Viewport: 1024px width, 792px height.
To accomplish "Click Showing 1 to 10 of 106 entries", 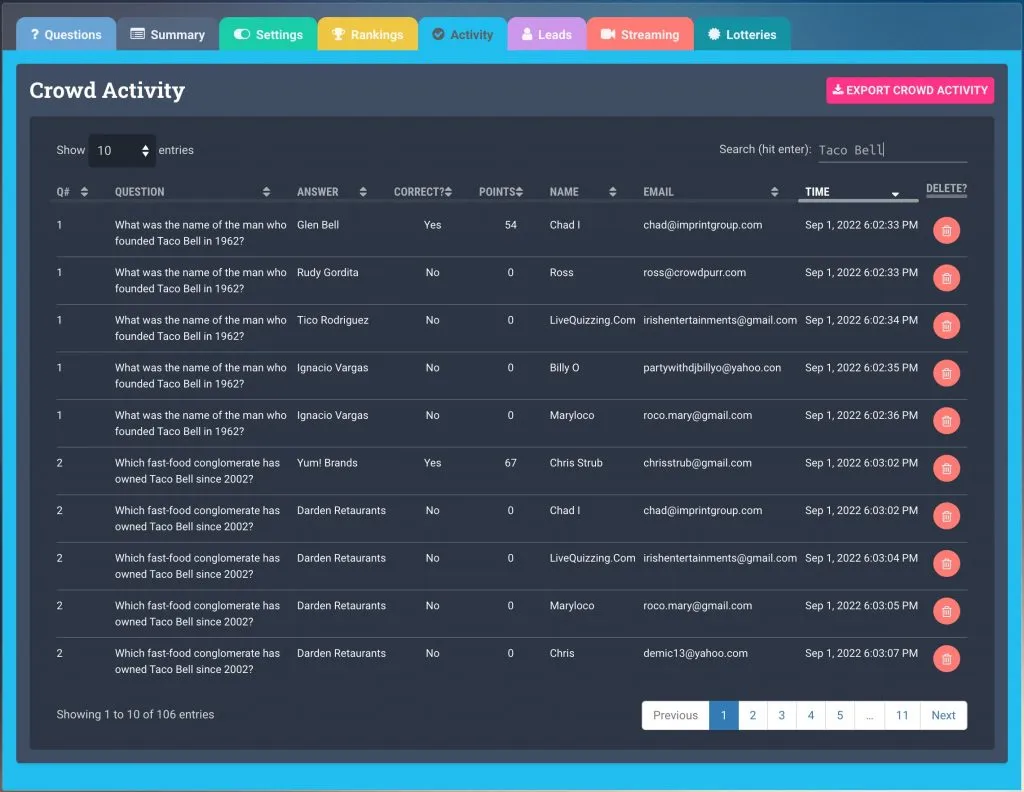I will coord(135,714).
